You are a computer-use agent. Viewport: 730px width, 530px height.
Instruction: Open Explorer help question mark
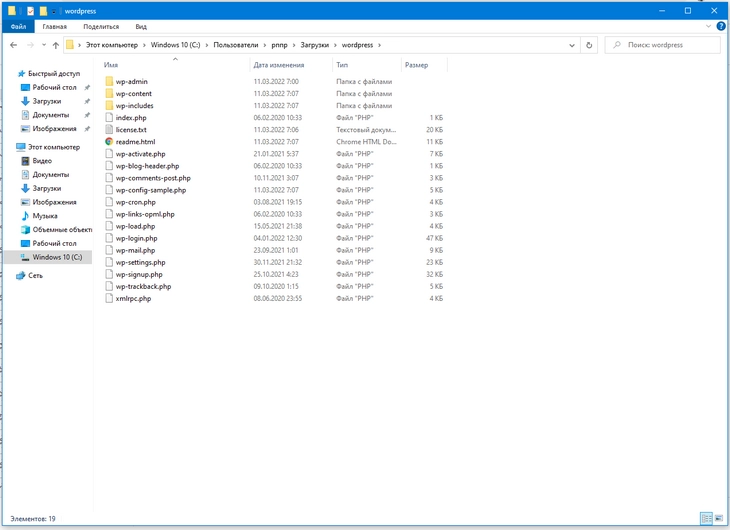click(x=721, y=27)
